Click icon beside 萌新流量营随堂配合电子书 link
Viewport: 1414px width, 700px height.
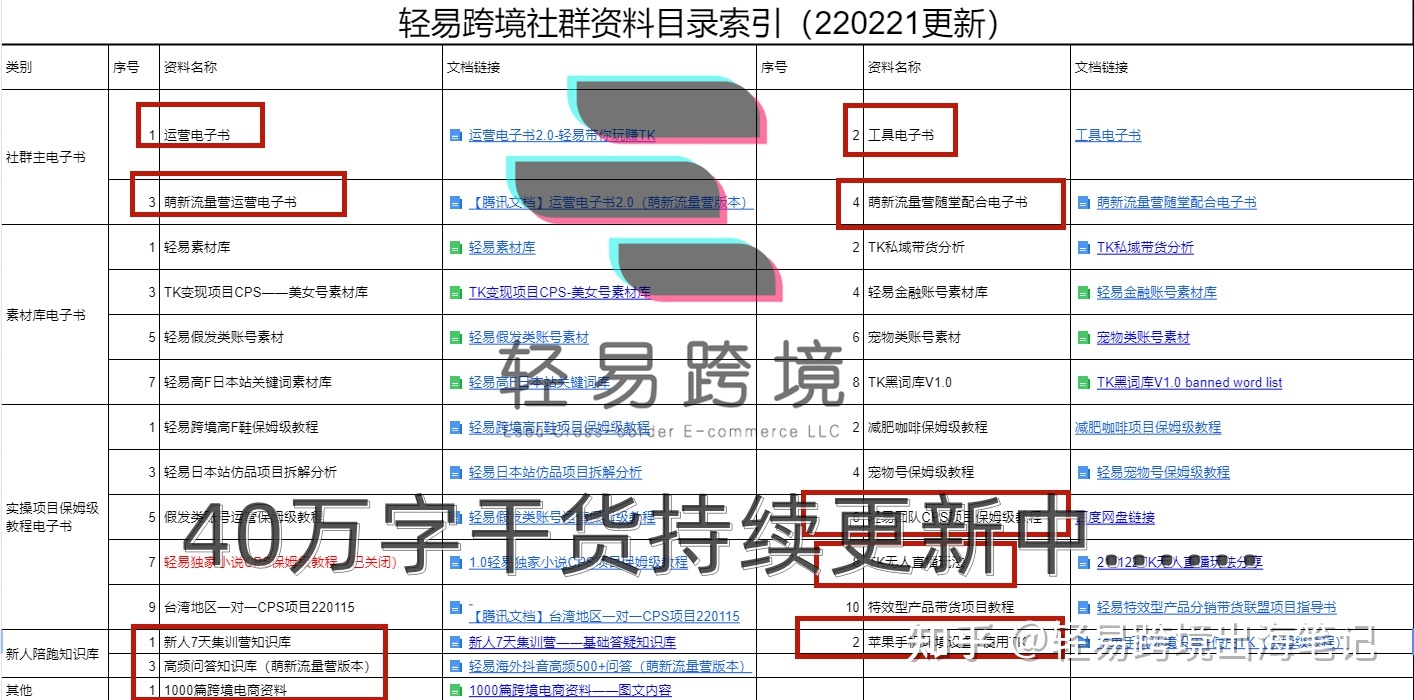(1083, 202)
